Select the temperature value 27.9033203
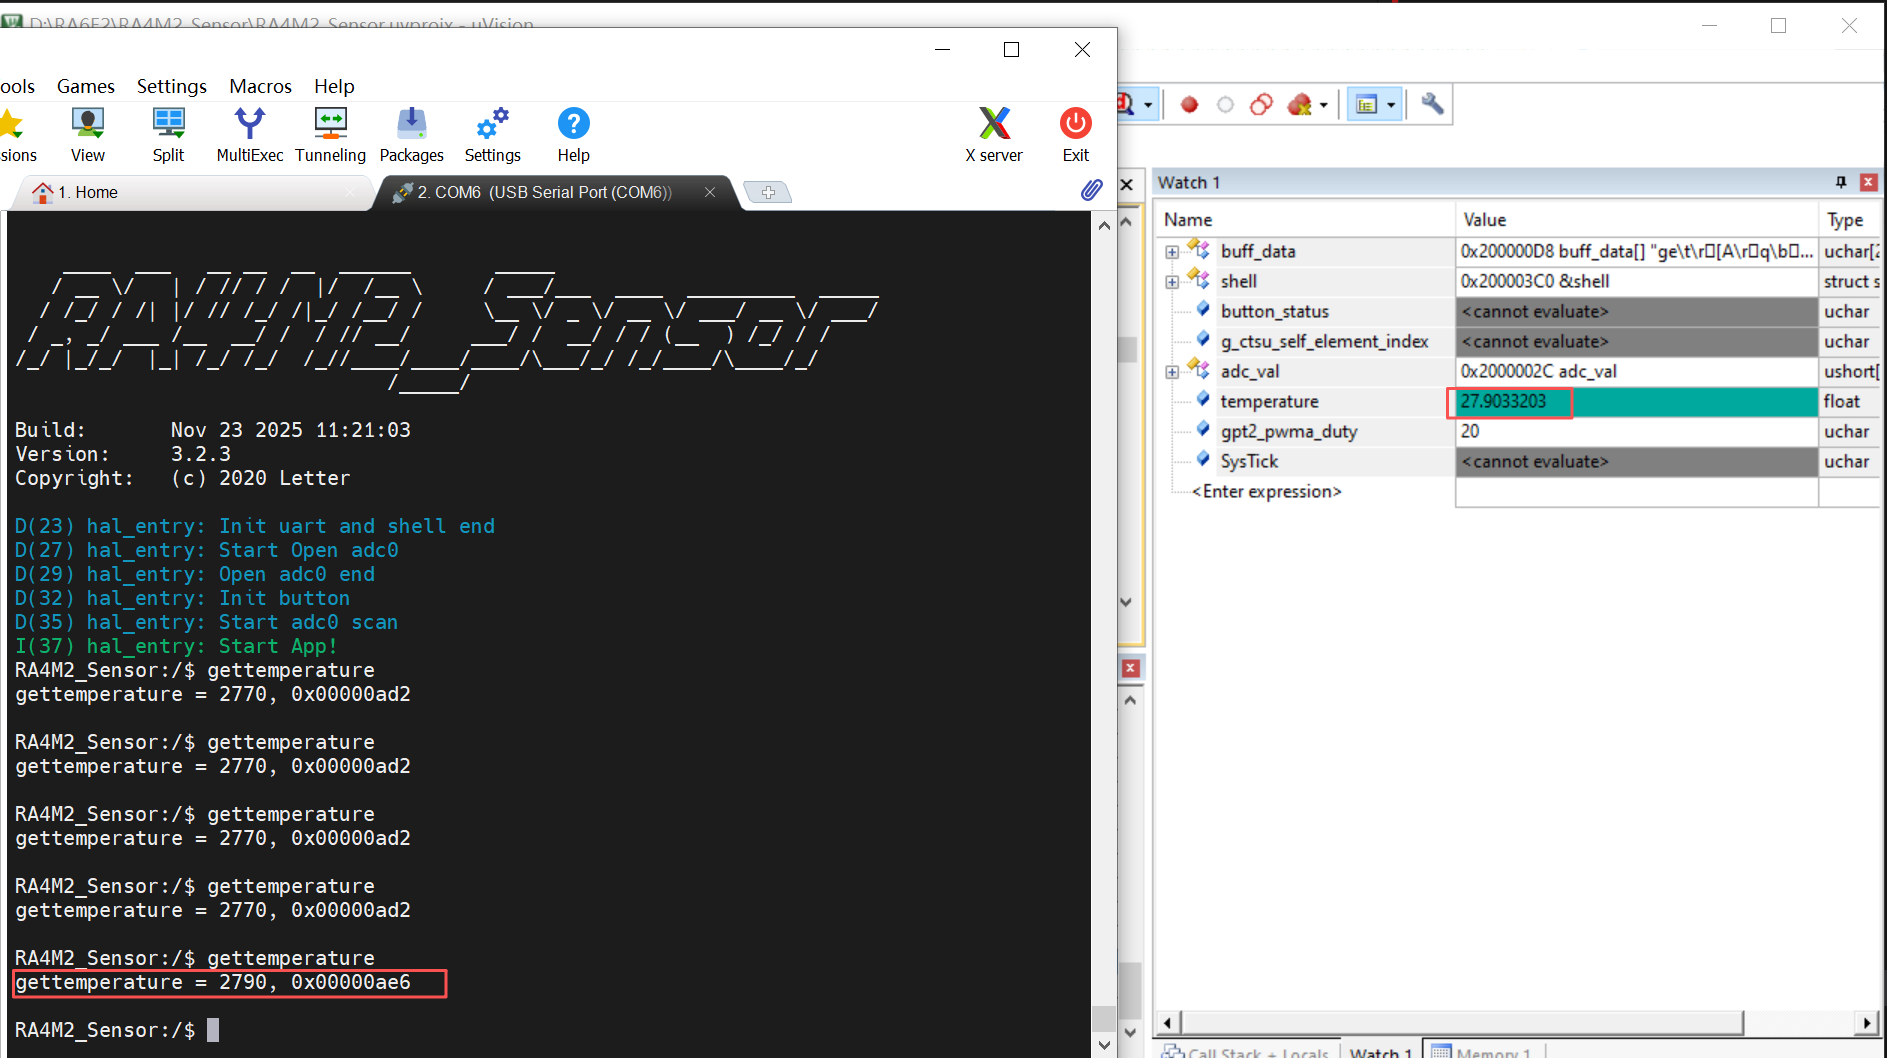The image size is (1887, 1058). pos(1503,402)
